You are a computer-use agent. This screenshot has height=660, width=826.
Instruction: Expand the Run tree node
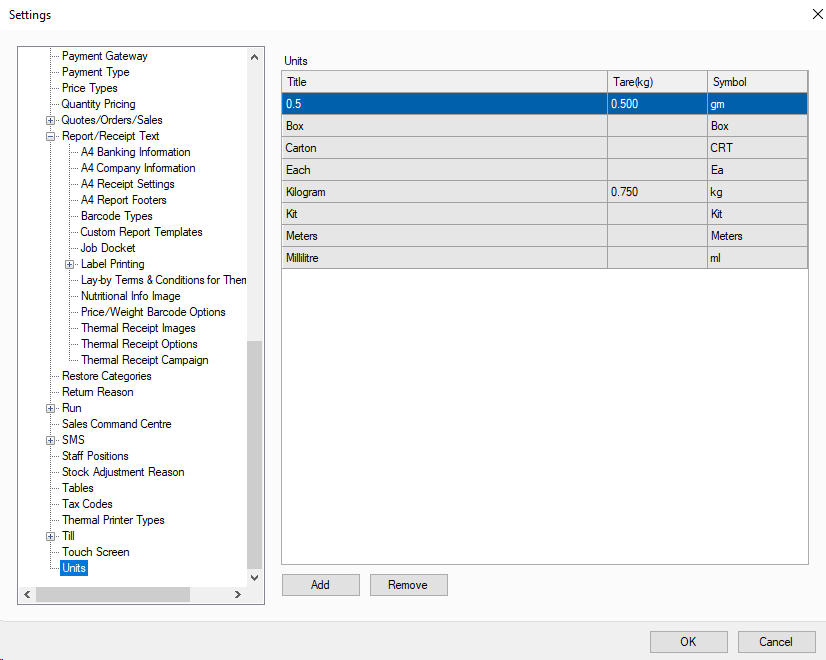pos(51,409)
